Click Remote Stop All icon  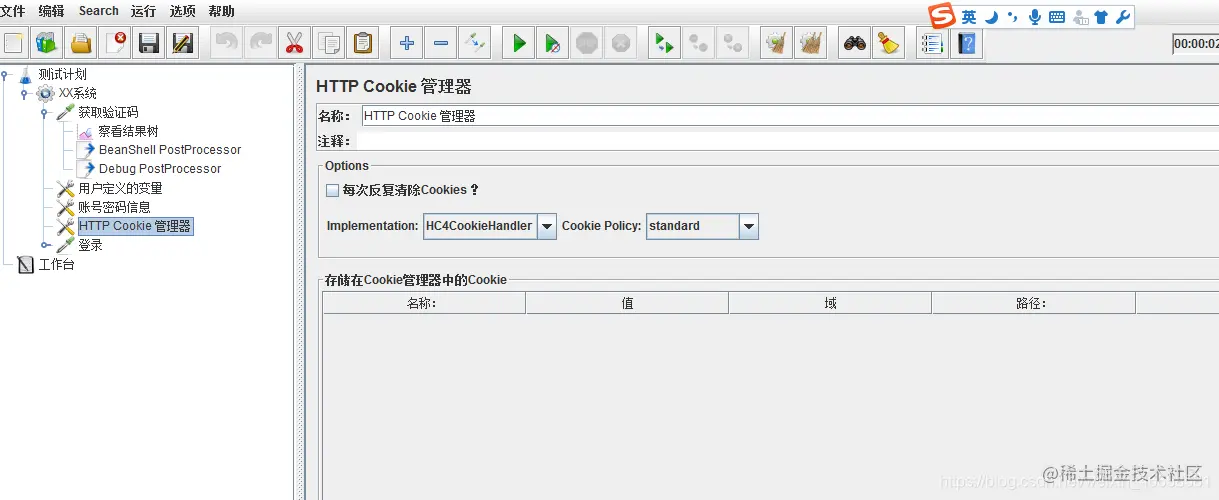pos(699,43)
